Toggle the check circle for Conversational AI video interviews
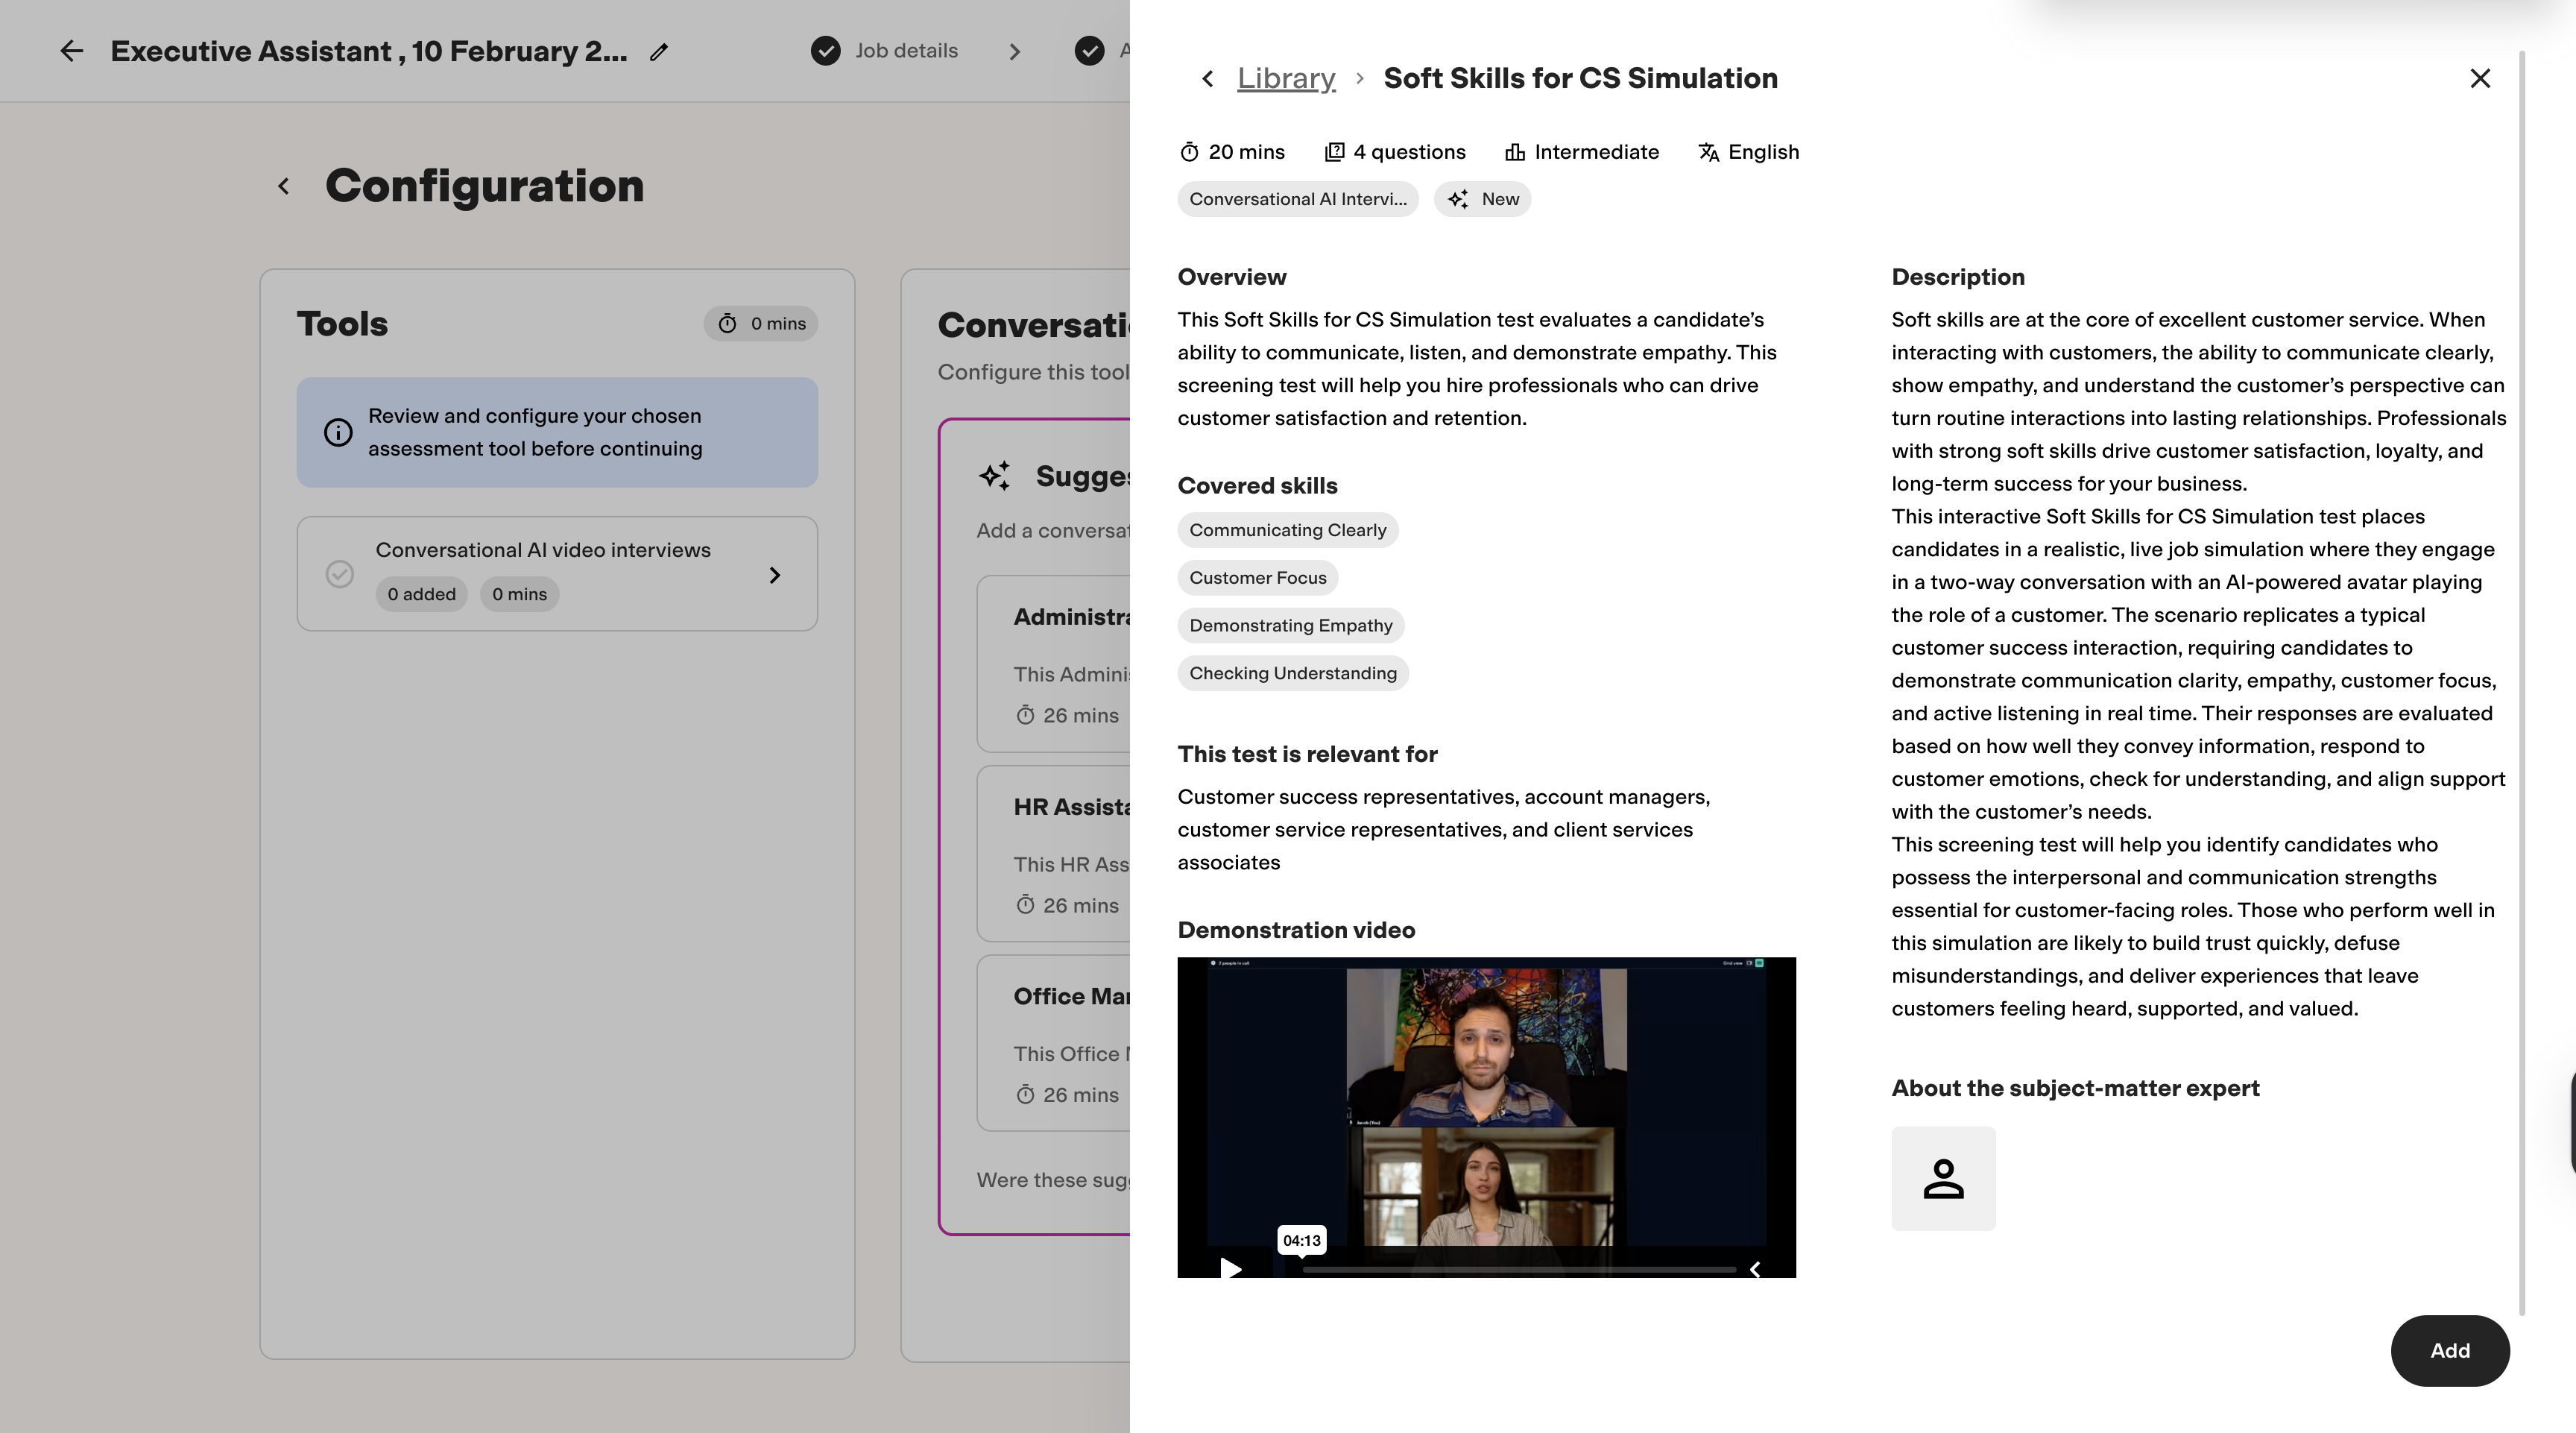The height and width of the screenshot is (1433, 2576). 340,574
